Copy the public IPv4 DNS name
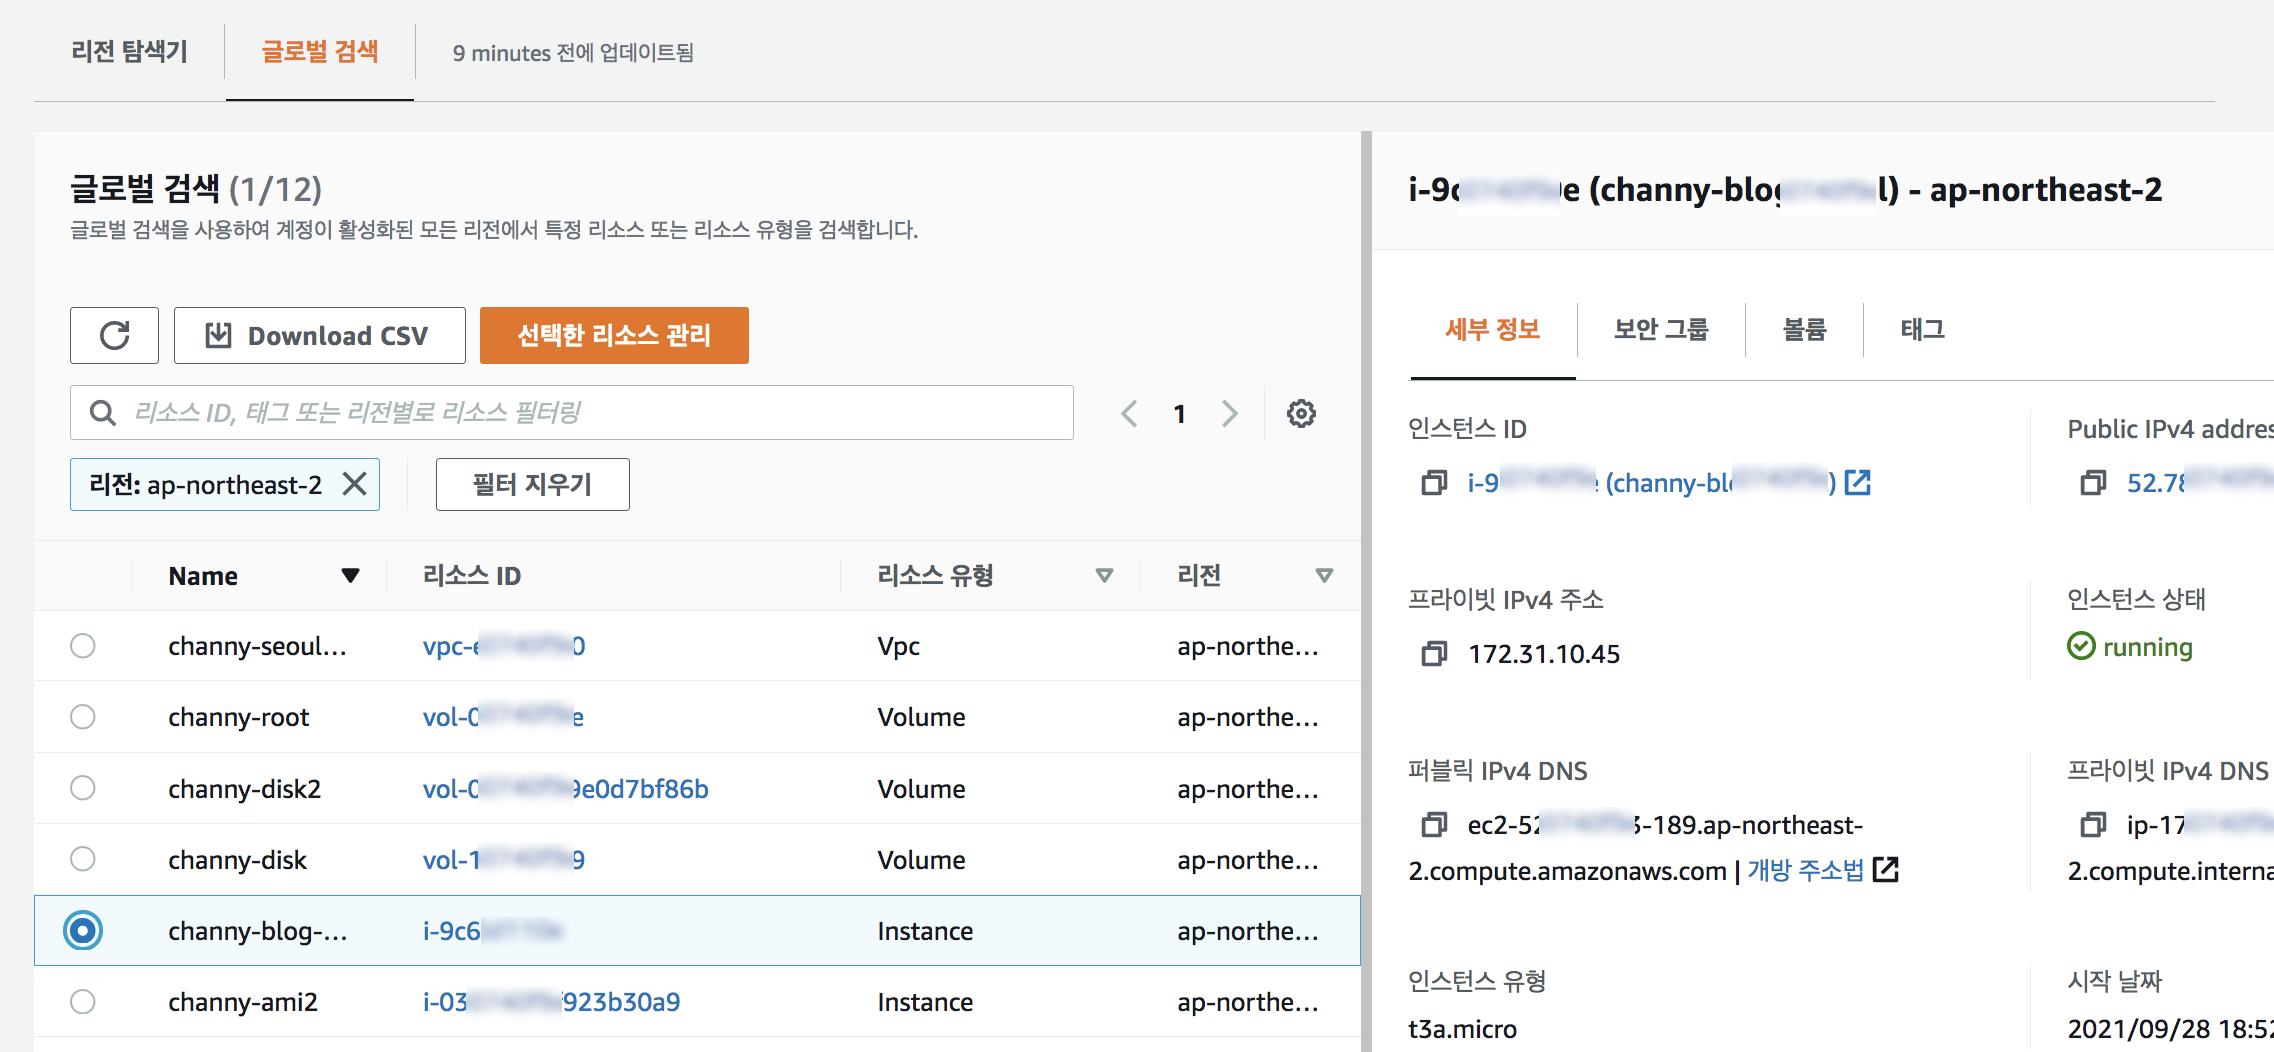The width and height of the screenshot is (2274, 1052). 1434,825
